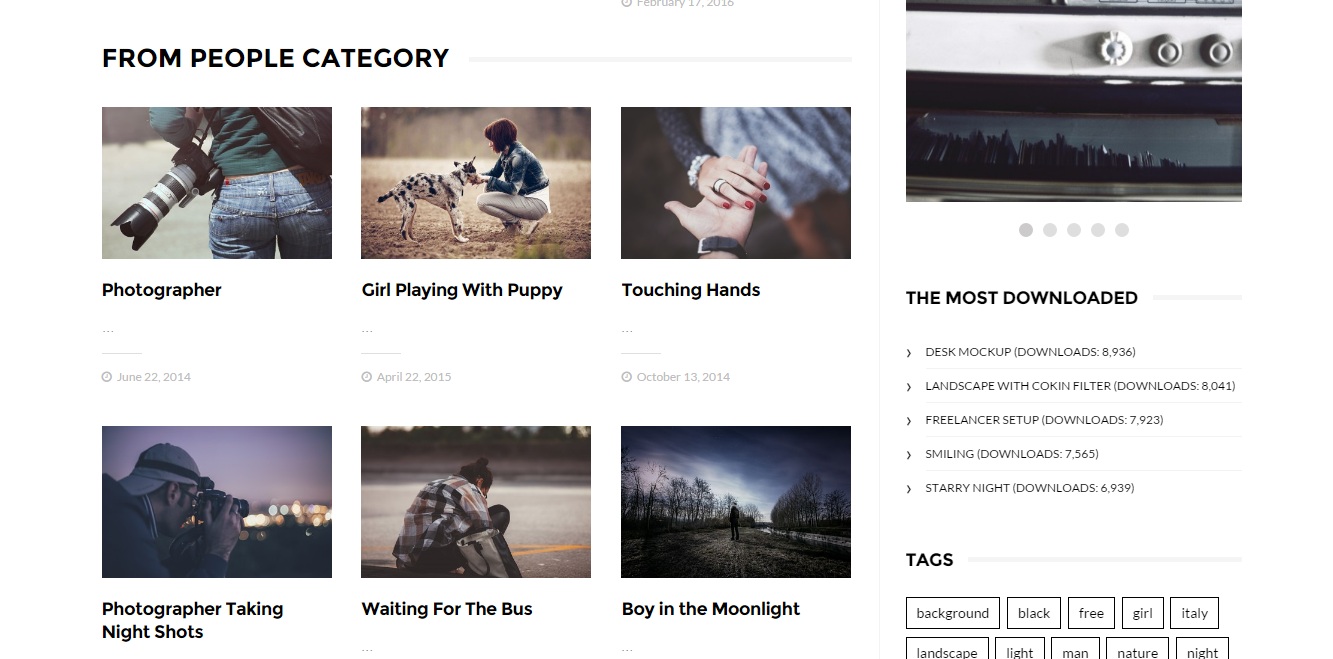1333x659 pixels.
Task: Open the girl tag
Action: tap(1143, 613)
